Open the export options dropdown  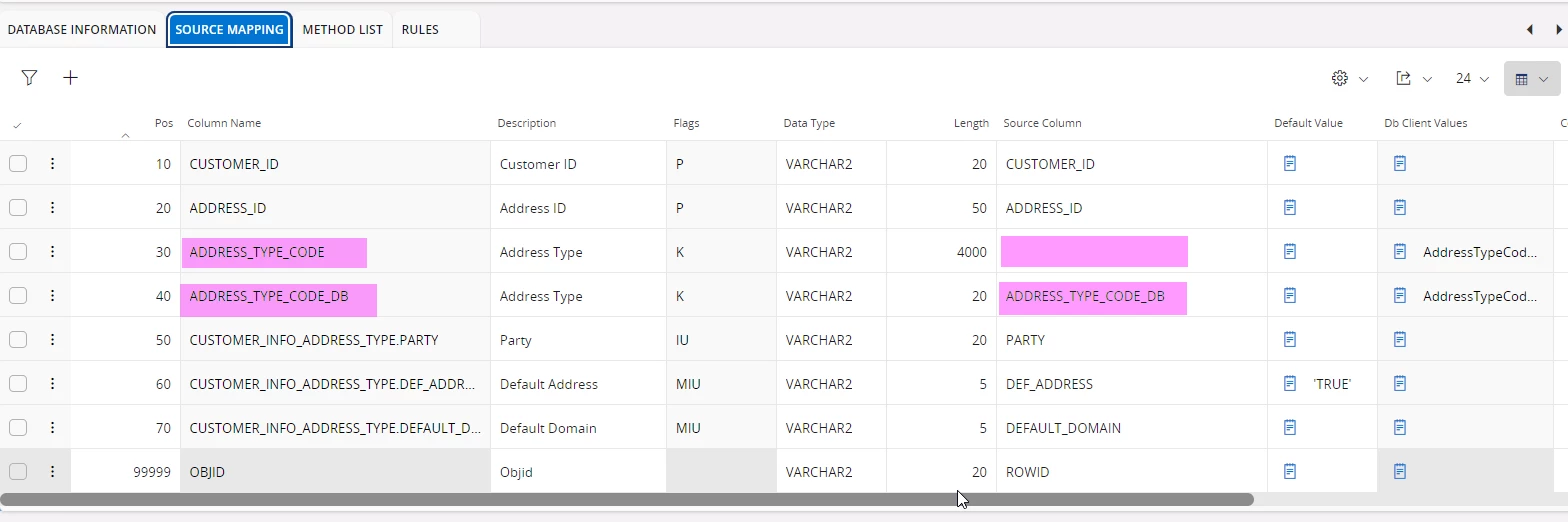(x=1413, y=78)
